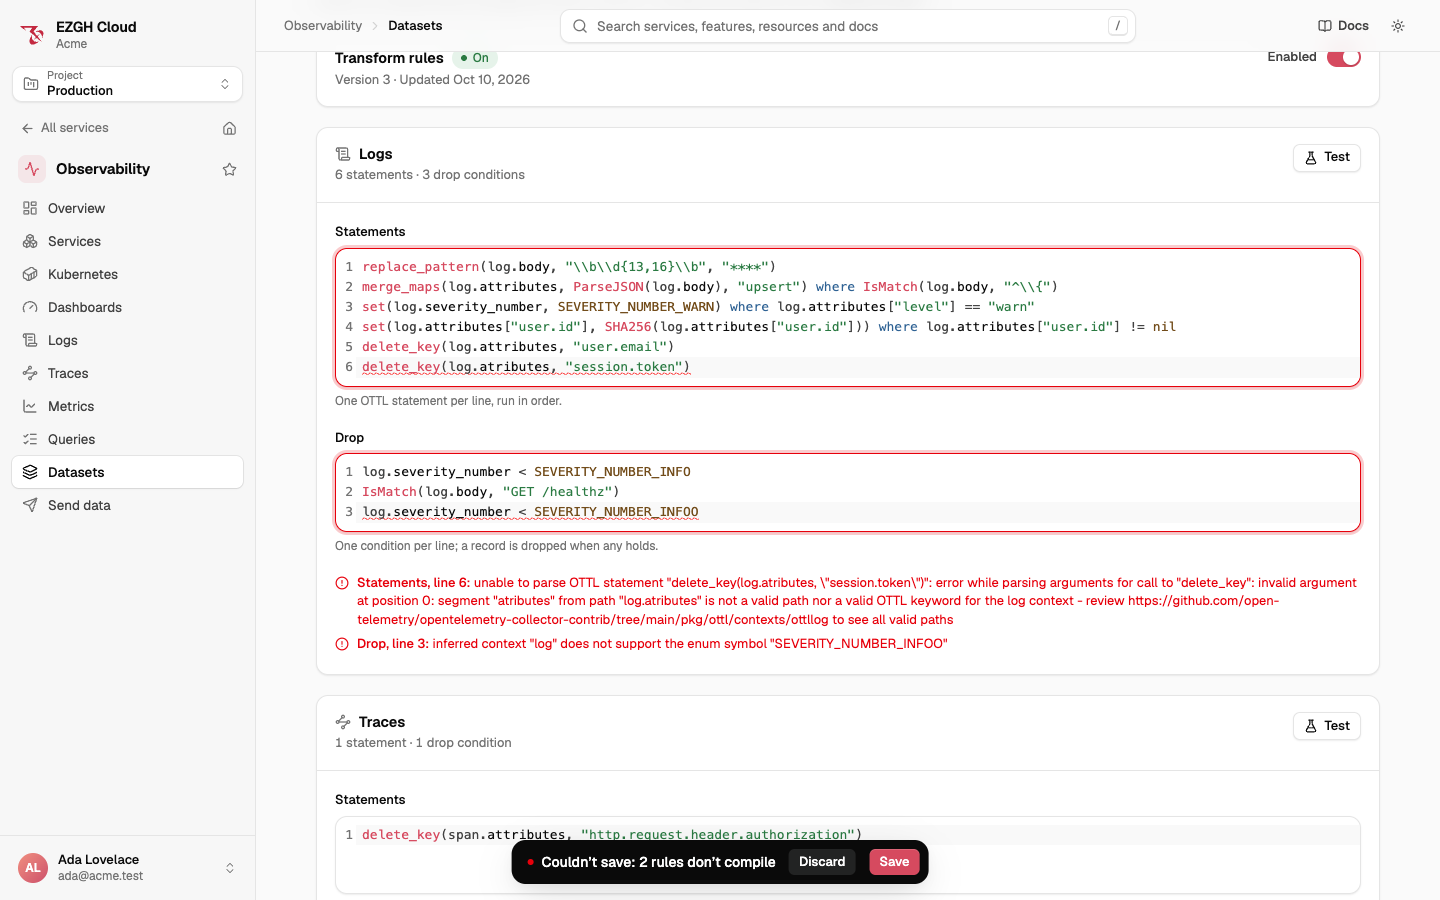Save the transform rules

coord(894,862)
